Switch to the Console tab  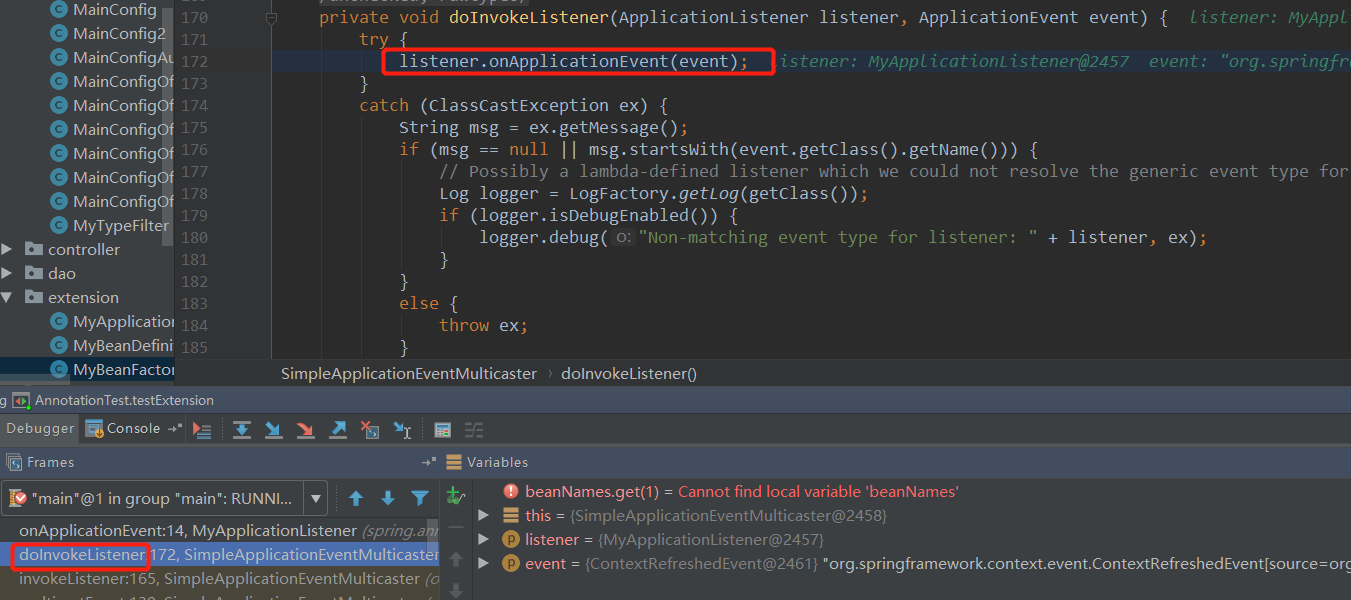(123, 428)
